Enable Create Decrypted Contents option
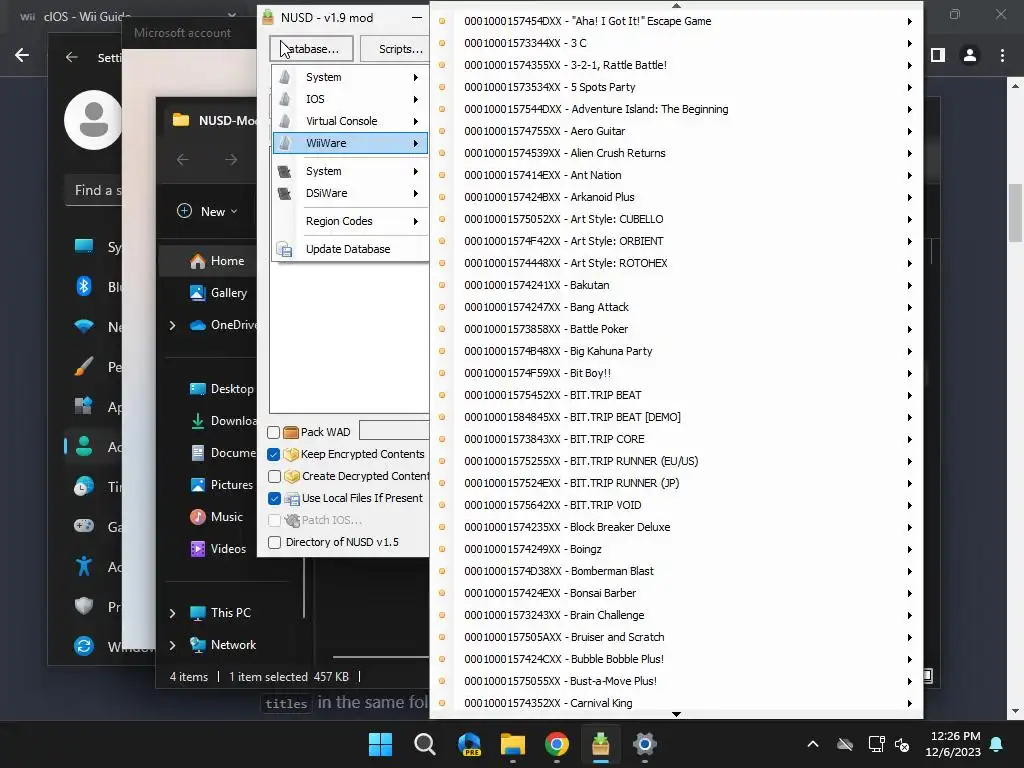Viewport: 1024px width, 768px height. tap(274, 477)
